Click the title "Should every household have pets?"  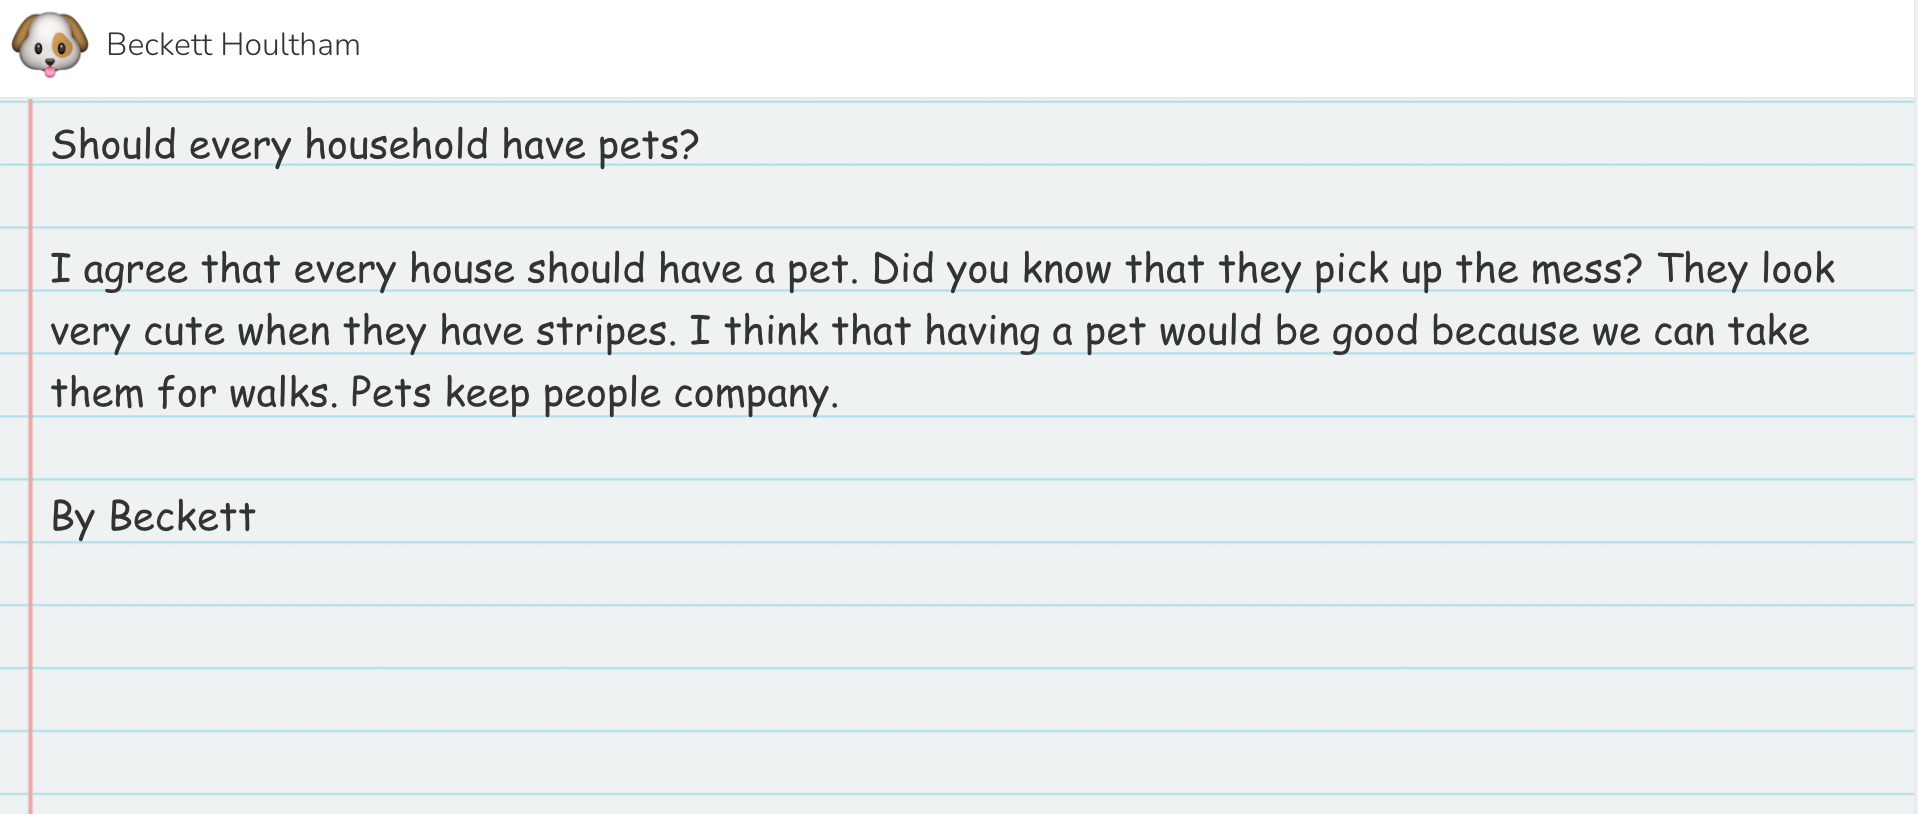[374, 145]
